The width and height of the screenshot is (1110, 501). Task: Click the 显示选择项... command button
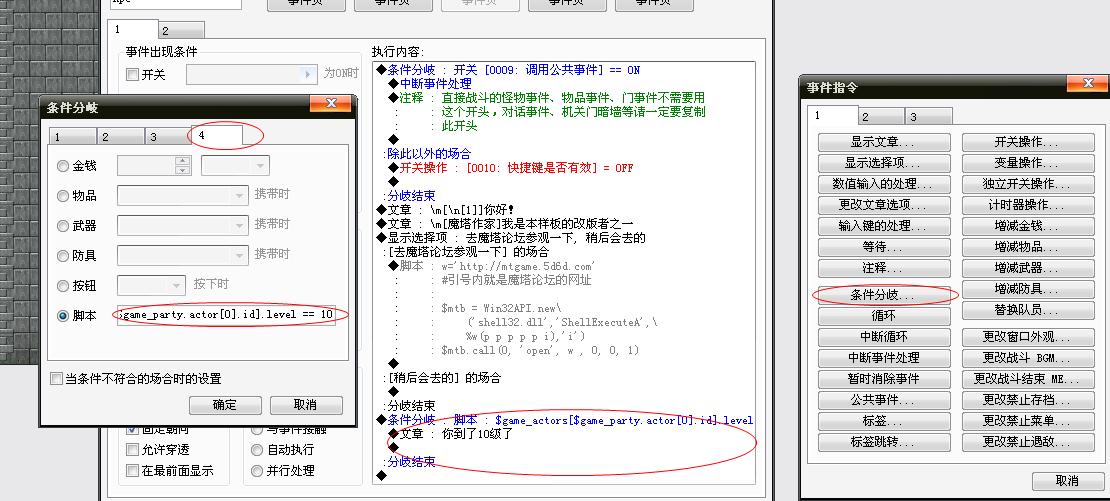click(884, 163)
